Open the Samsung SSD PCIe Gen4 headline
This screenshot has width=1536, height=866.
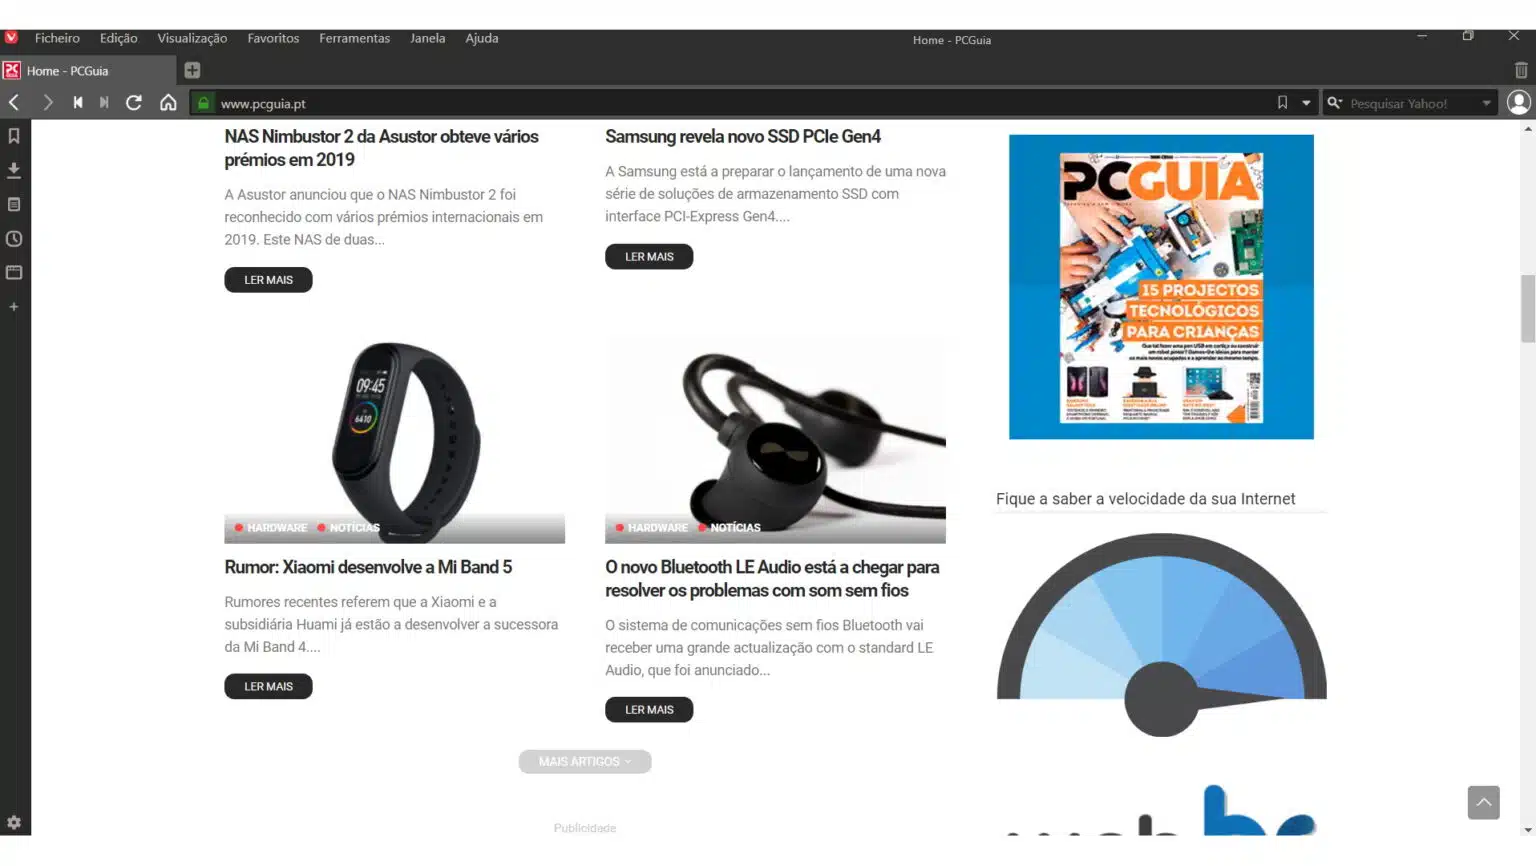pos(743,137)
